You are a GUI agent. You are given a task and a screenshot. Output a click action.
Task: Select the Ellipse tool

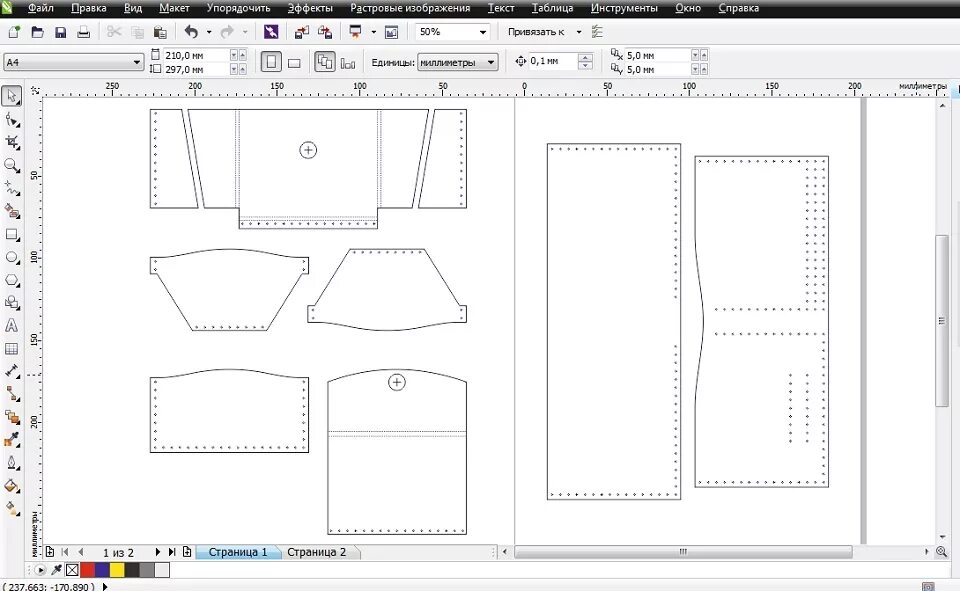tap(12, 257)
